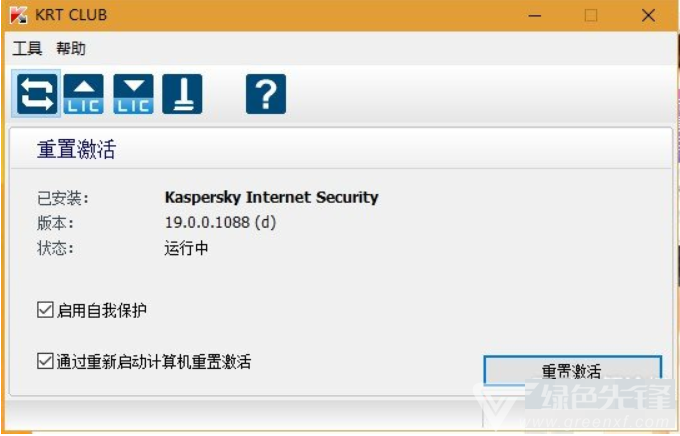Select the cleanup brush toolbar icon
This screenshot has width=680, height=436.
(x=182, y=94)
